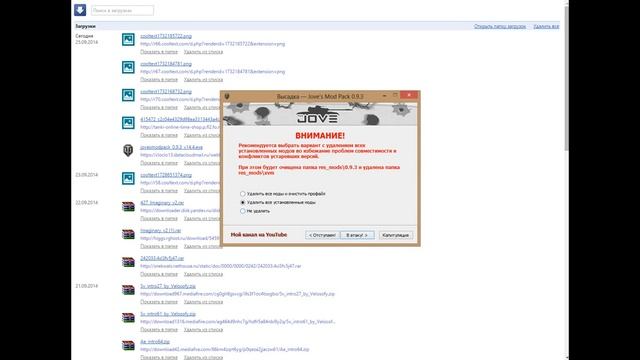640x360 pixels.
Task: Show 5v_intro27_by_Velosofy.zip in folder
Action: coord(159,302)
